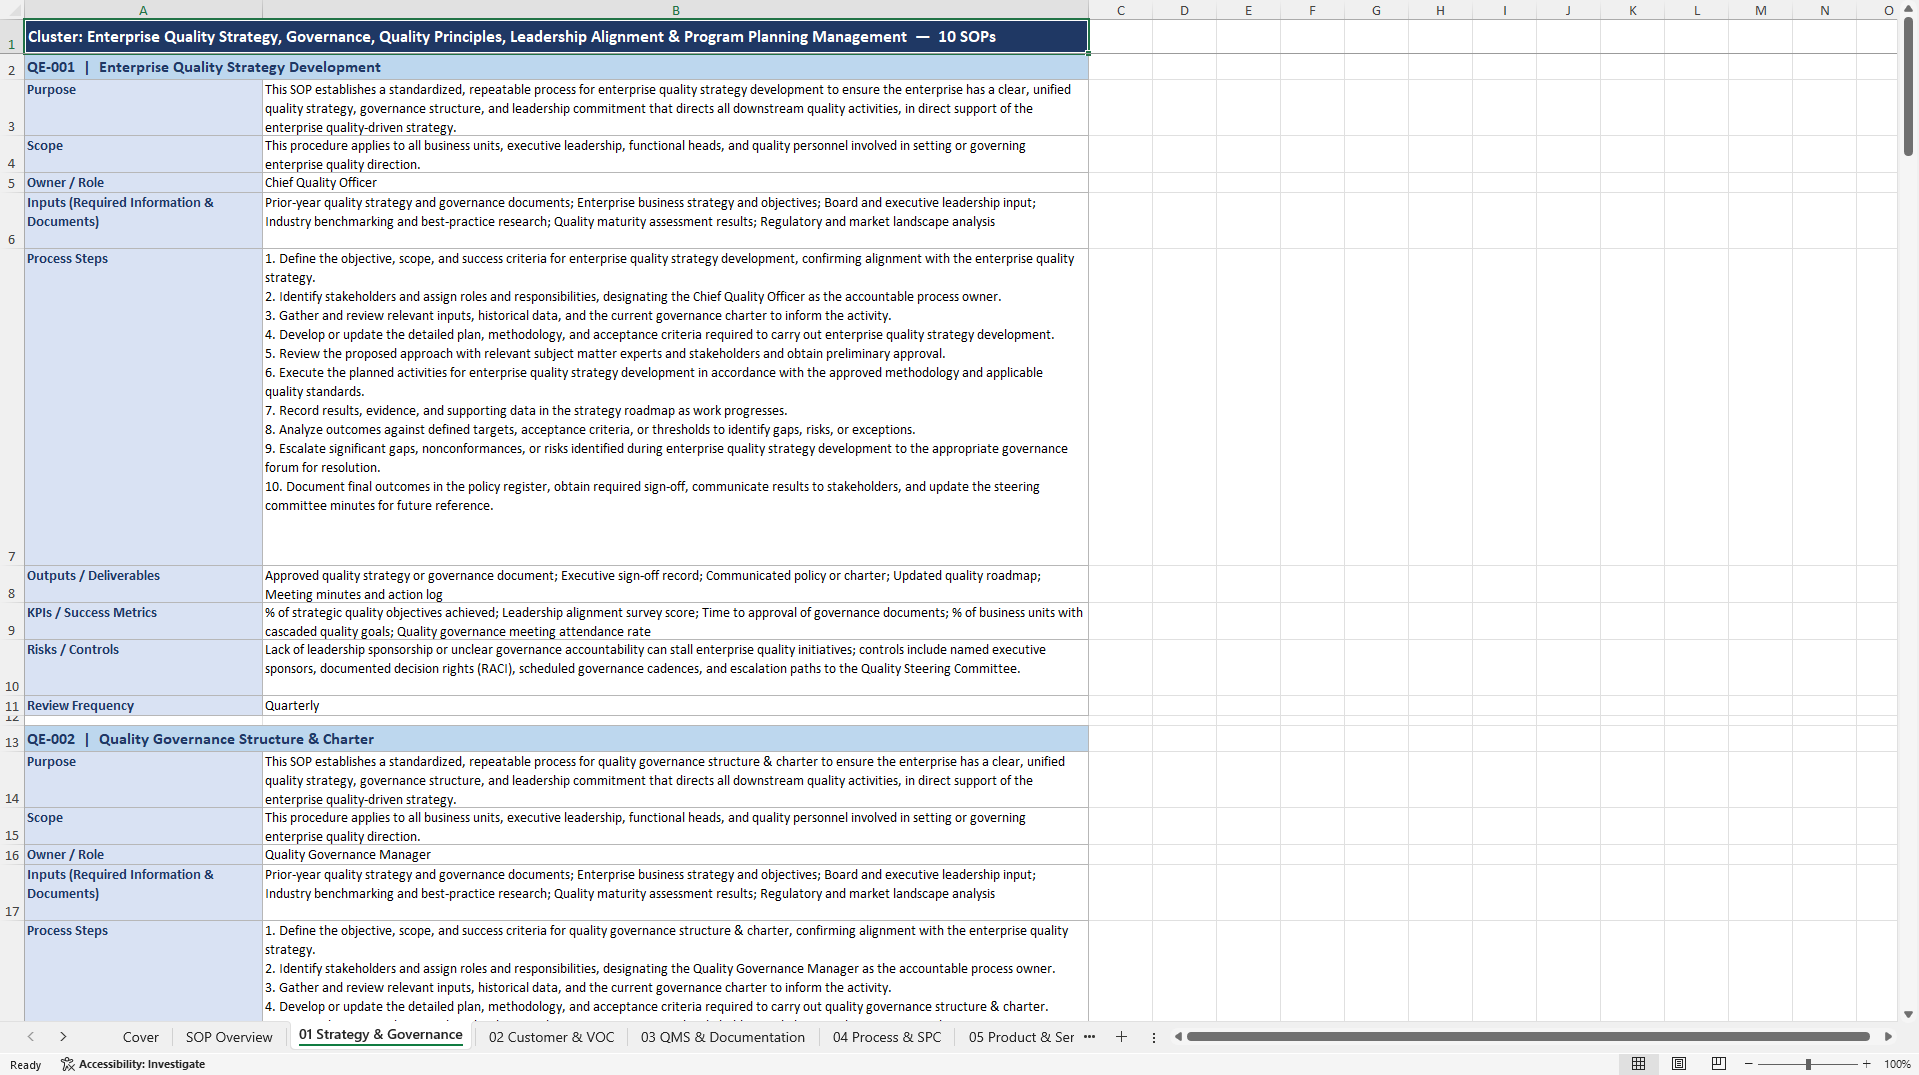This screenshot has height=1075, width=1919.
Task: Select QE-001 Owner / Role label cell
Action: (143, 183)
